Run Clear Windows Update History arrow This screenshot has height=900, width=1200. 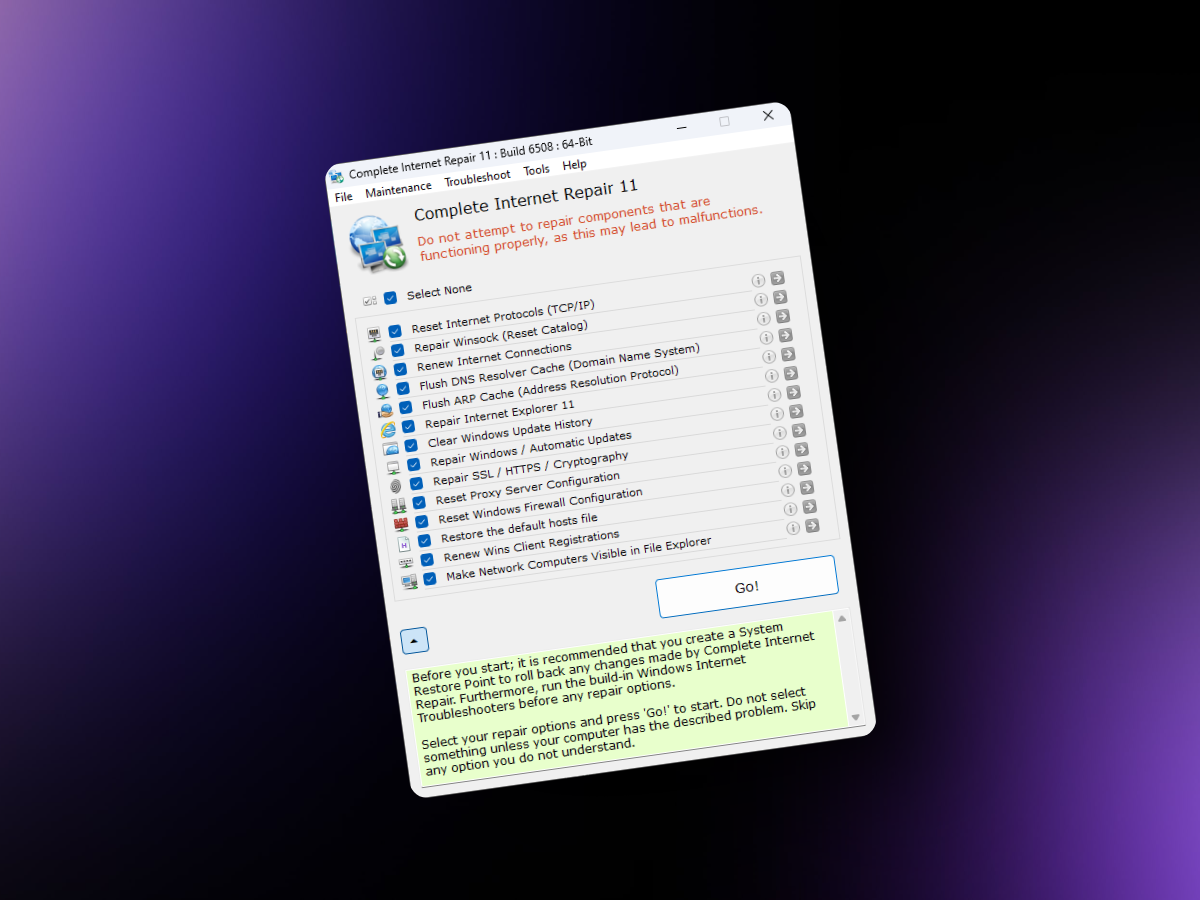(x=794, y=392)
